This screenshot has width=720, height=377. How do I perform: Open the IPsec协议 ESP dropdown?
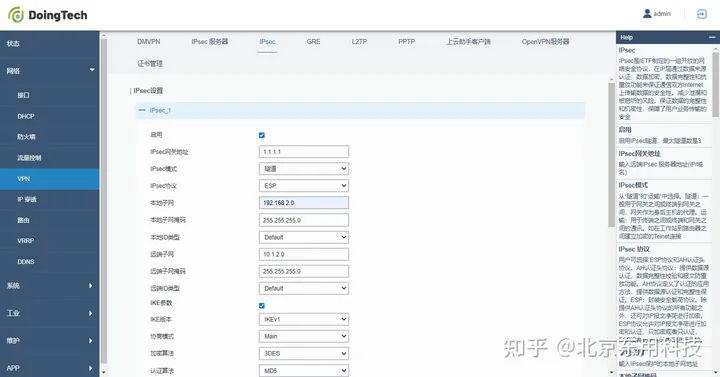(304, 186)
